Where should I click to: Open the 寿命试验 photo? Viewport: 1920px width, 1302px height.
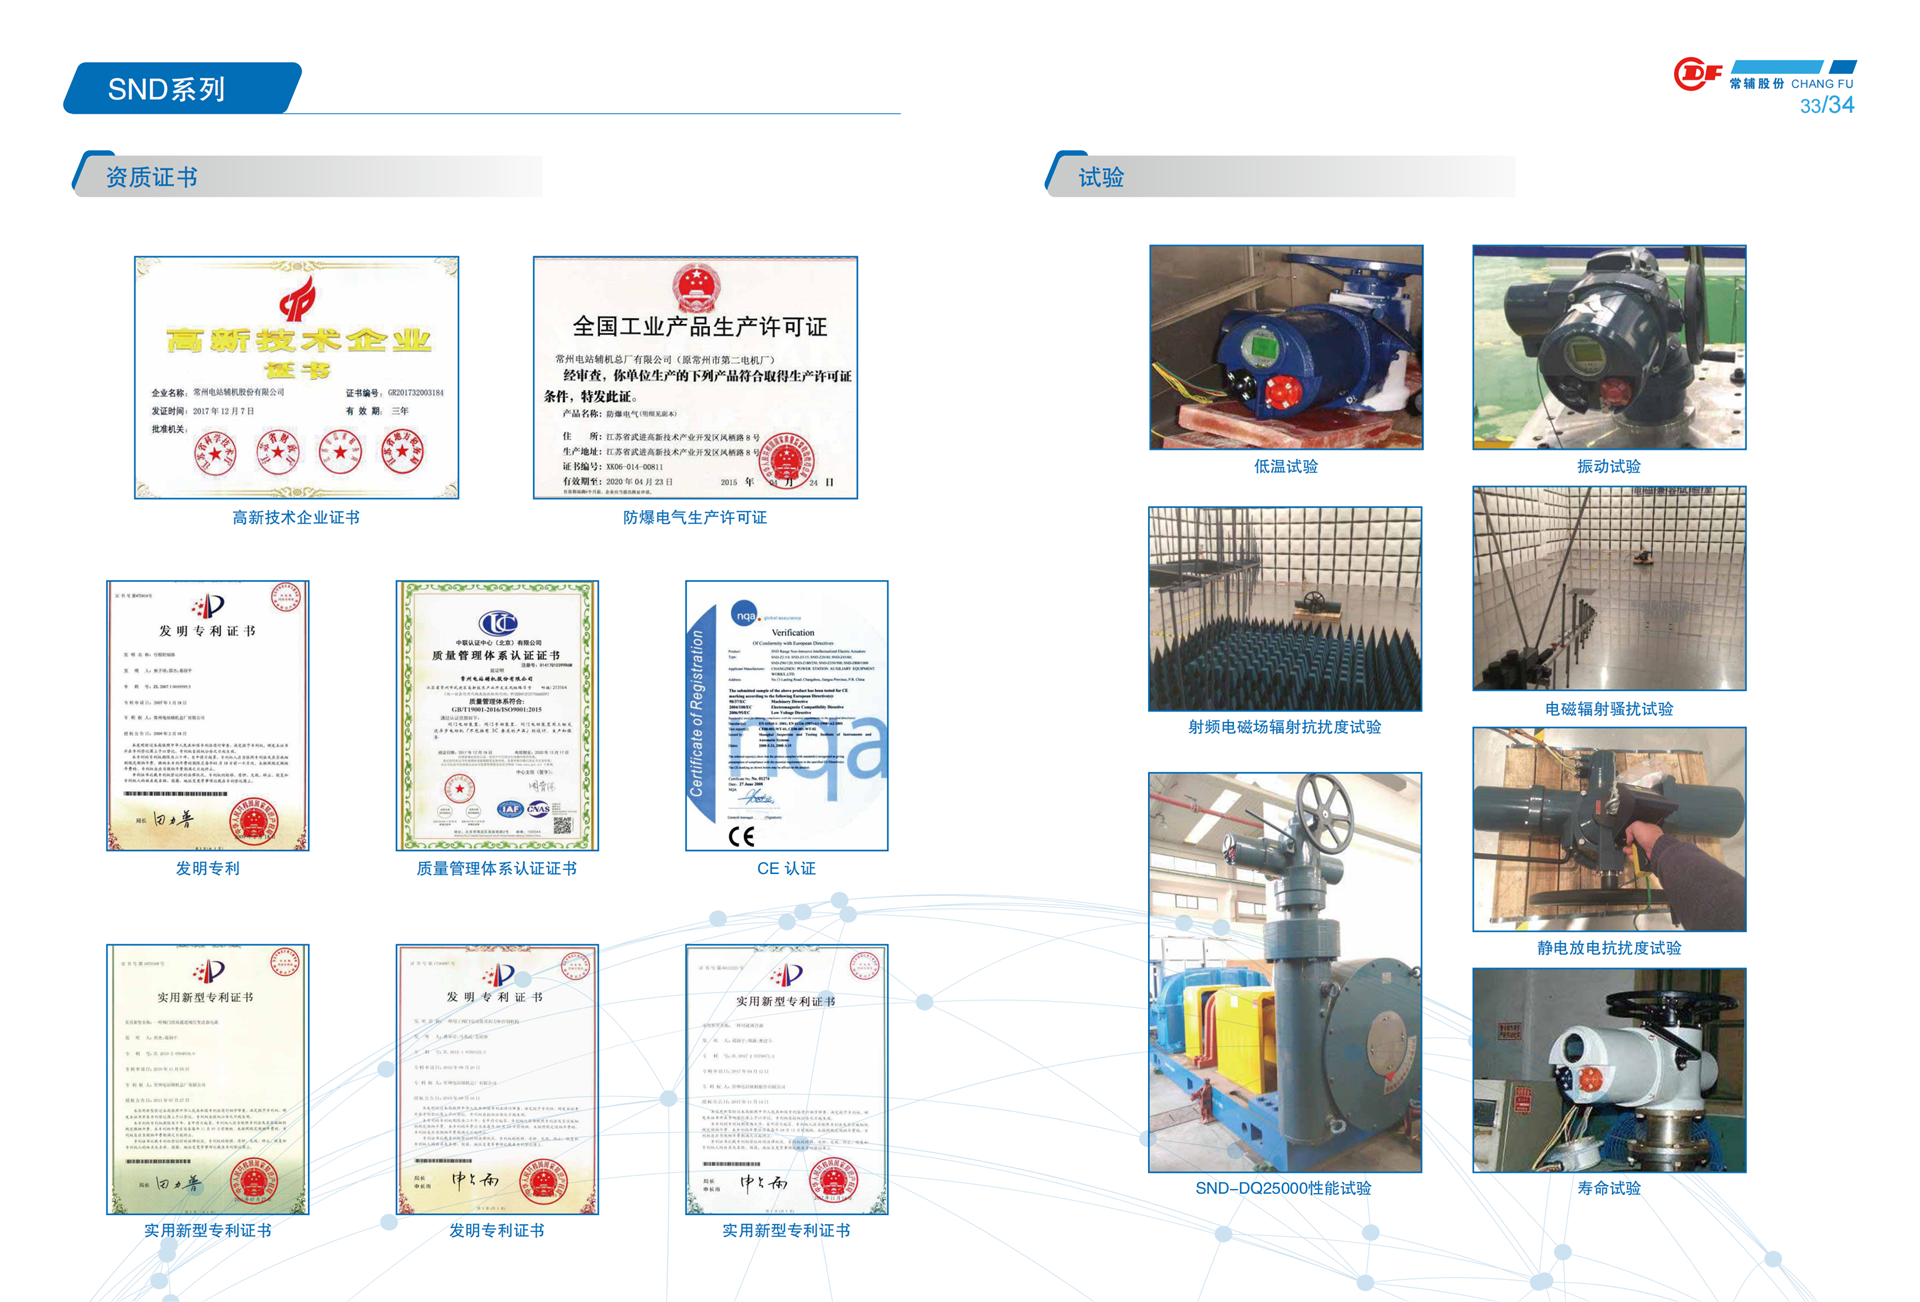click(x=1609, y=1069)
